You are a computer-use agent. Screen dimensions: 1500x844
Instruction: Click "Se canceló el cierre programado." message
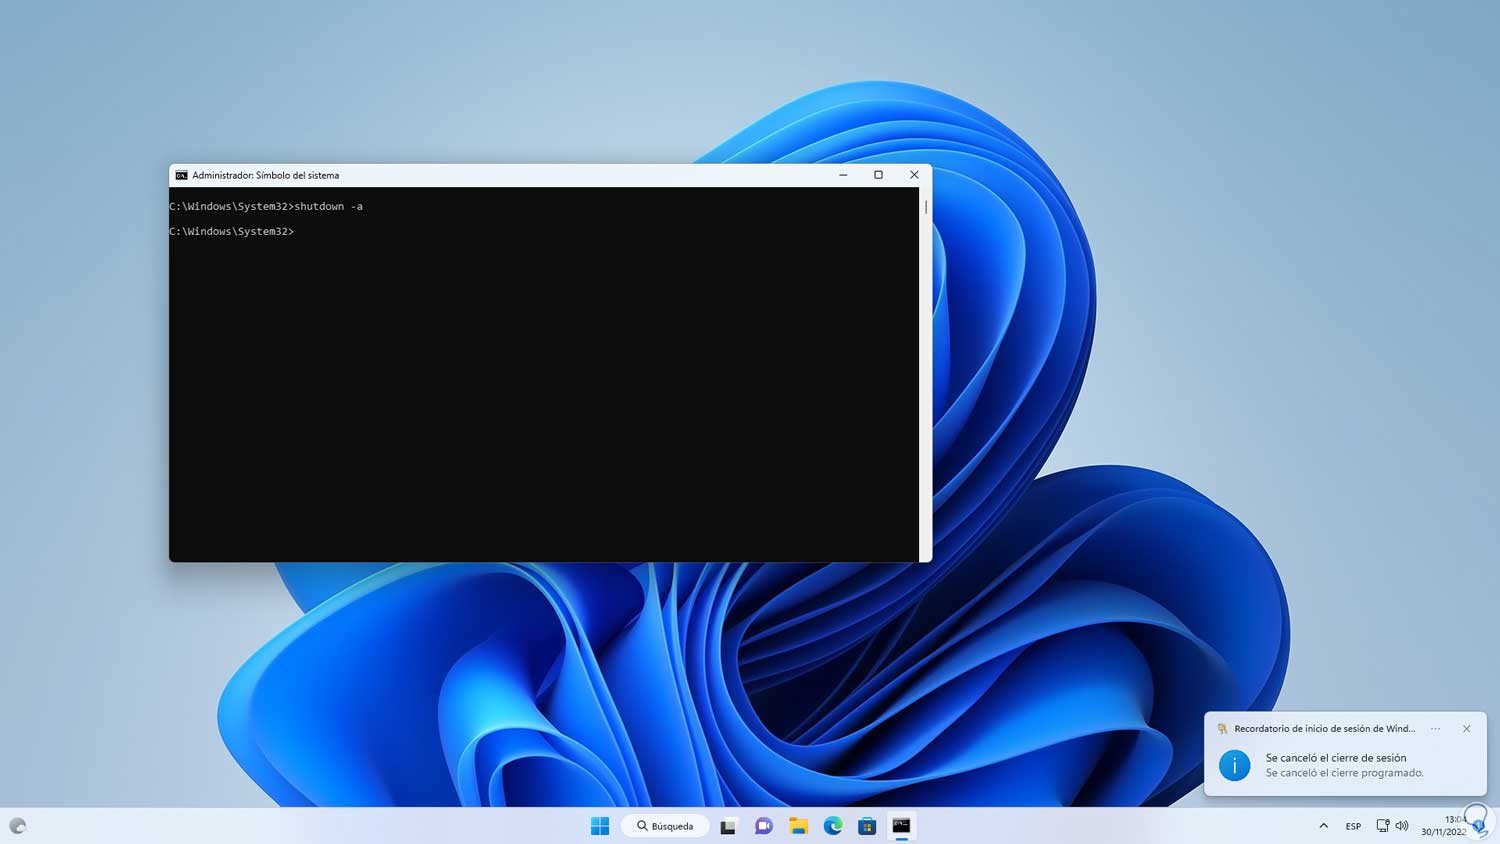[1345, 773]
